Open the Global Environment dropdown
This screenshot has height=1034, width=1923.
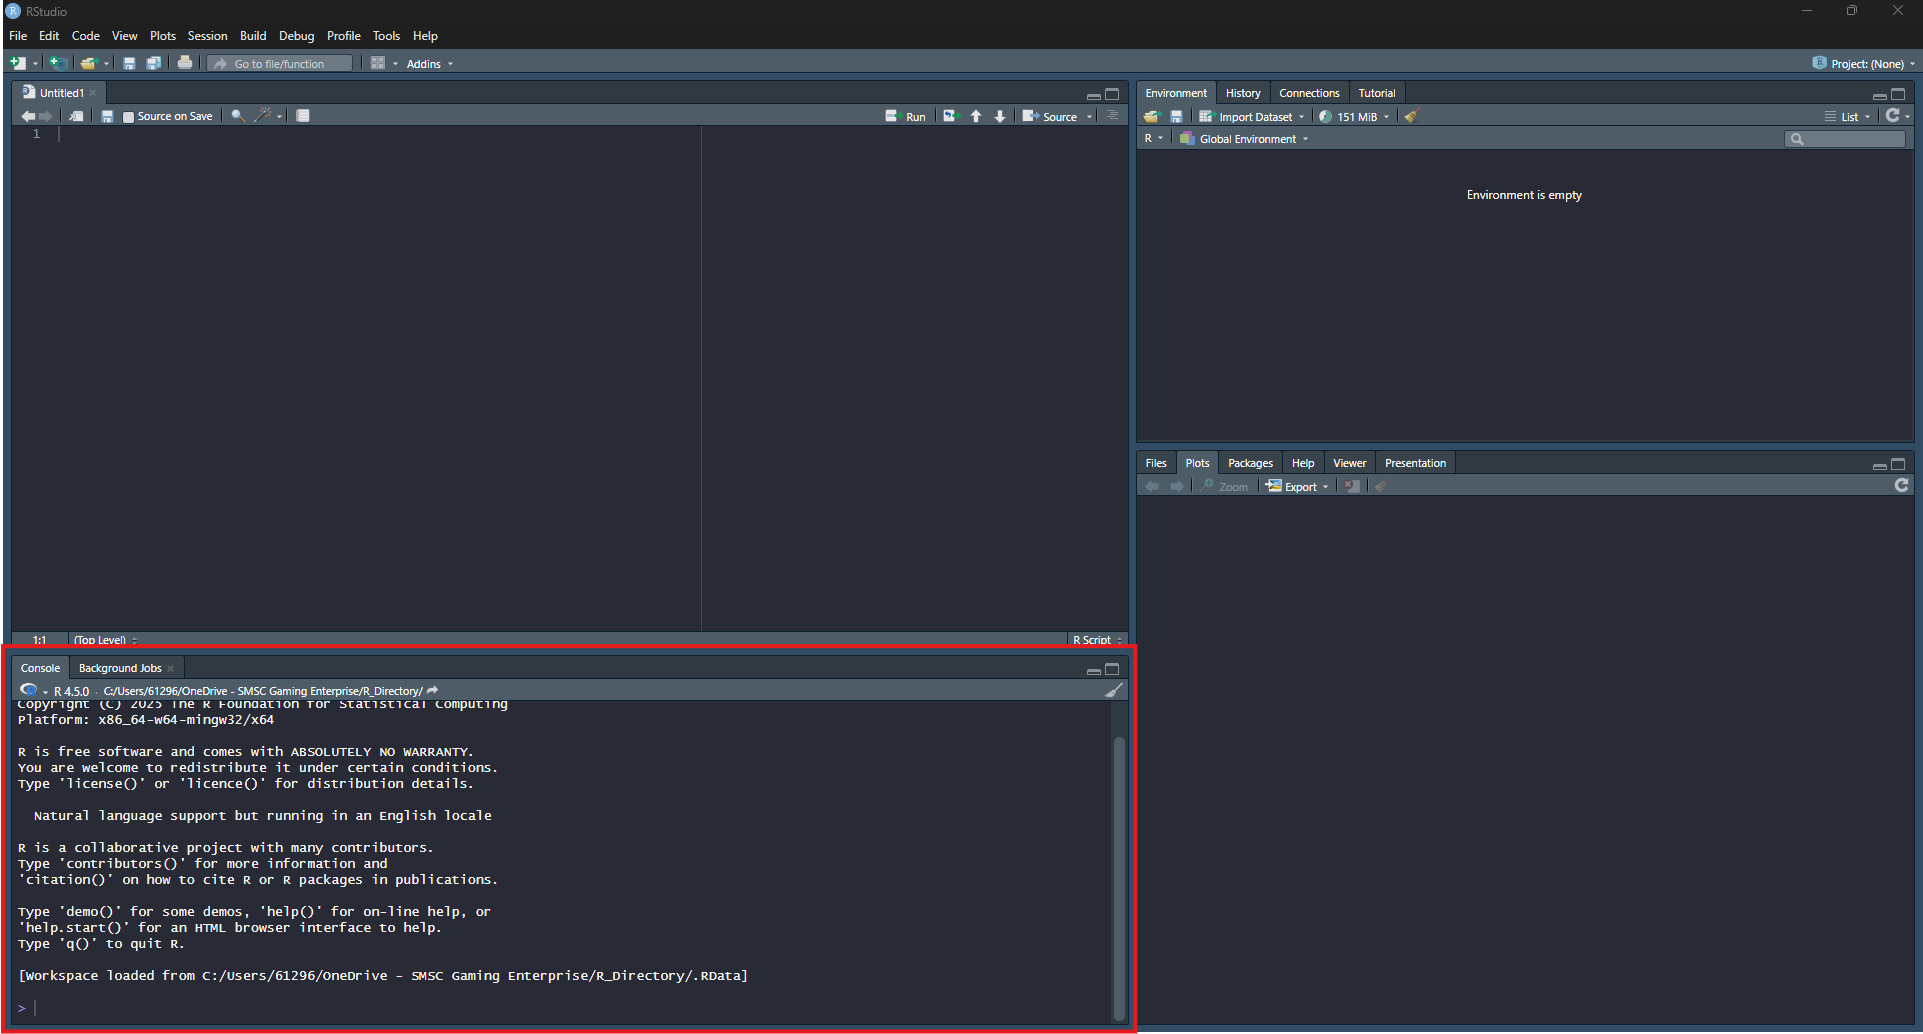(1244, 139)
